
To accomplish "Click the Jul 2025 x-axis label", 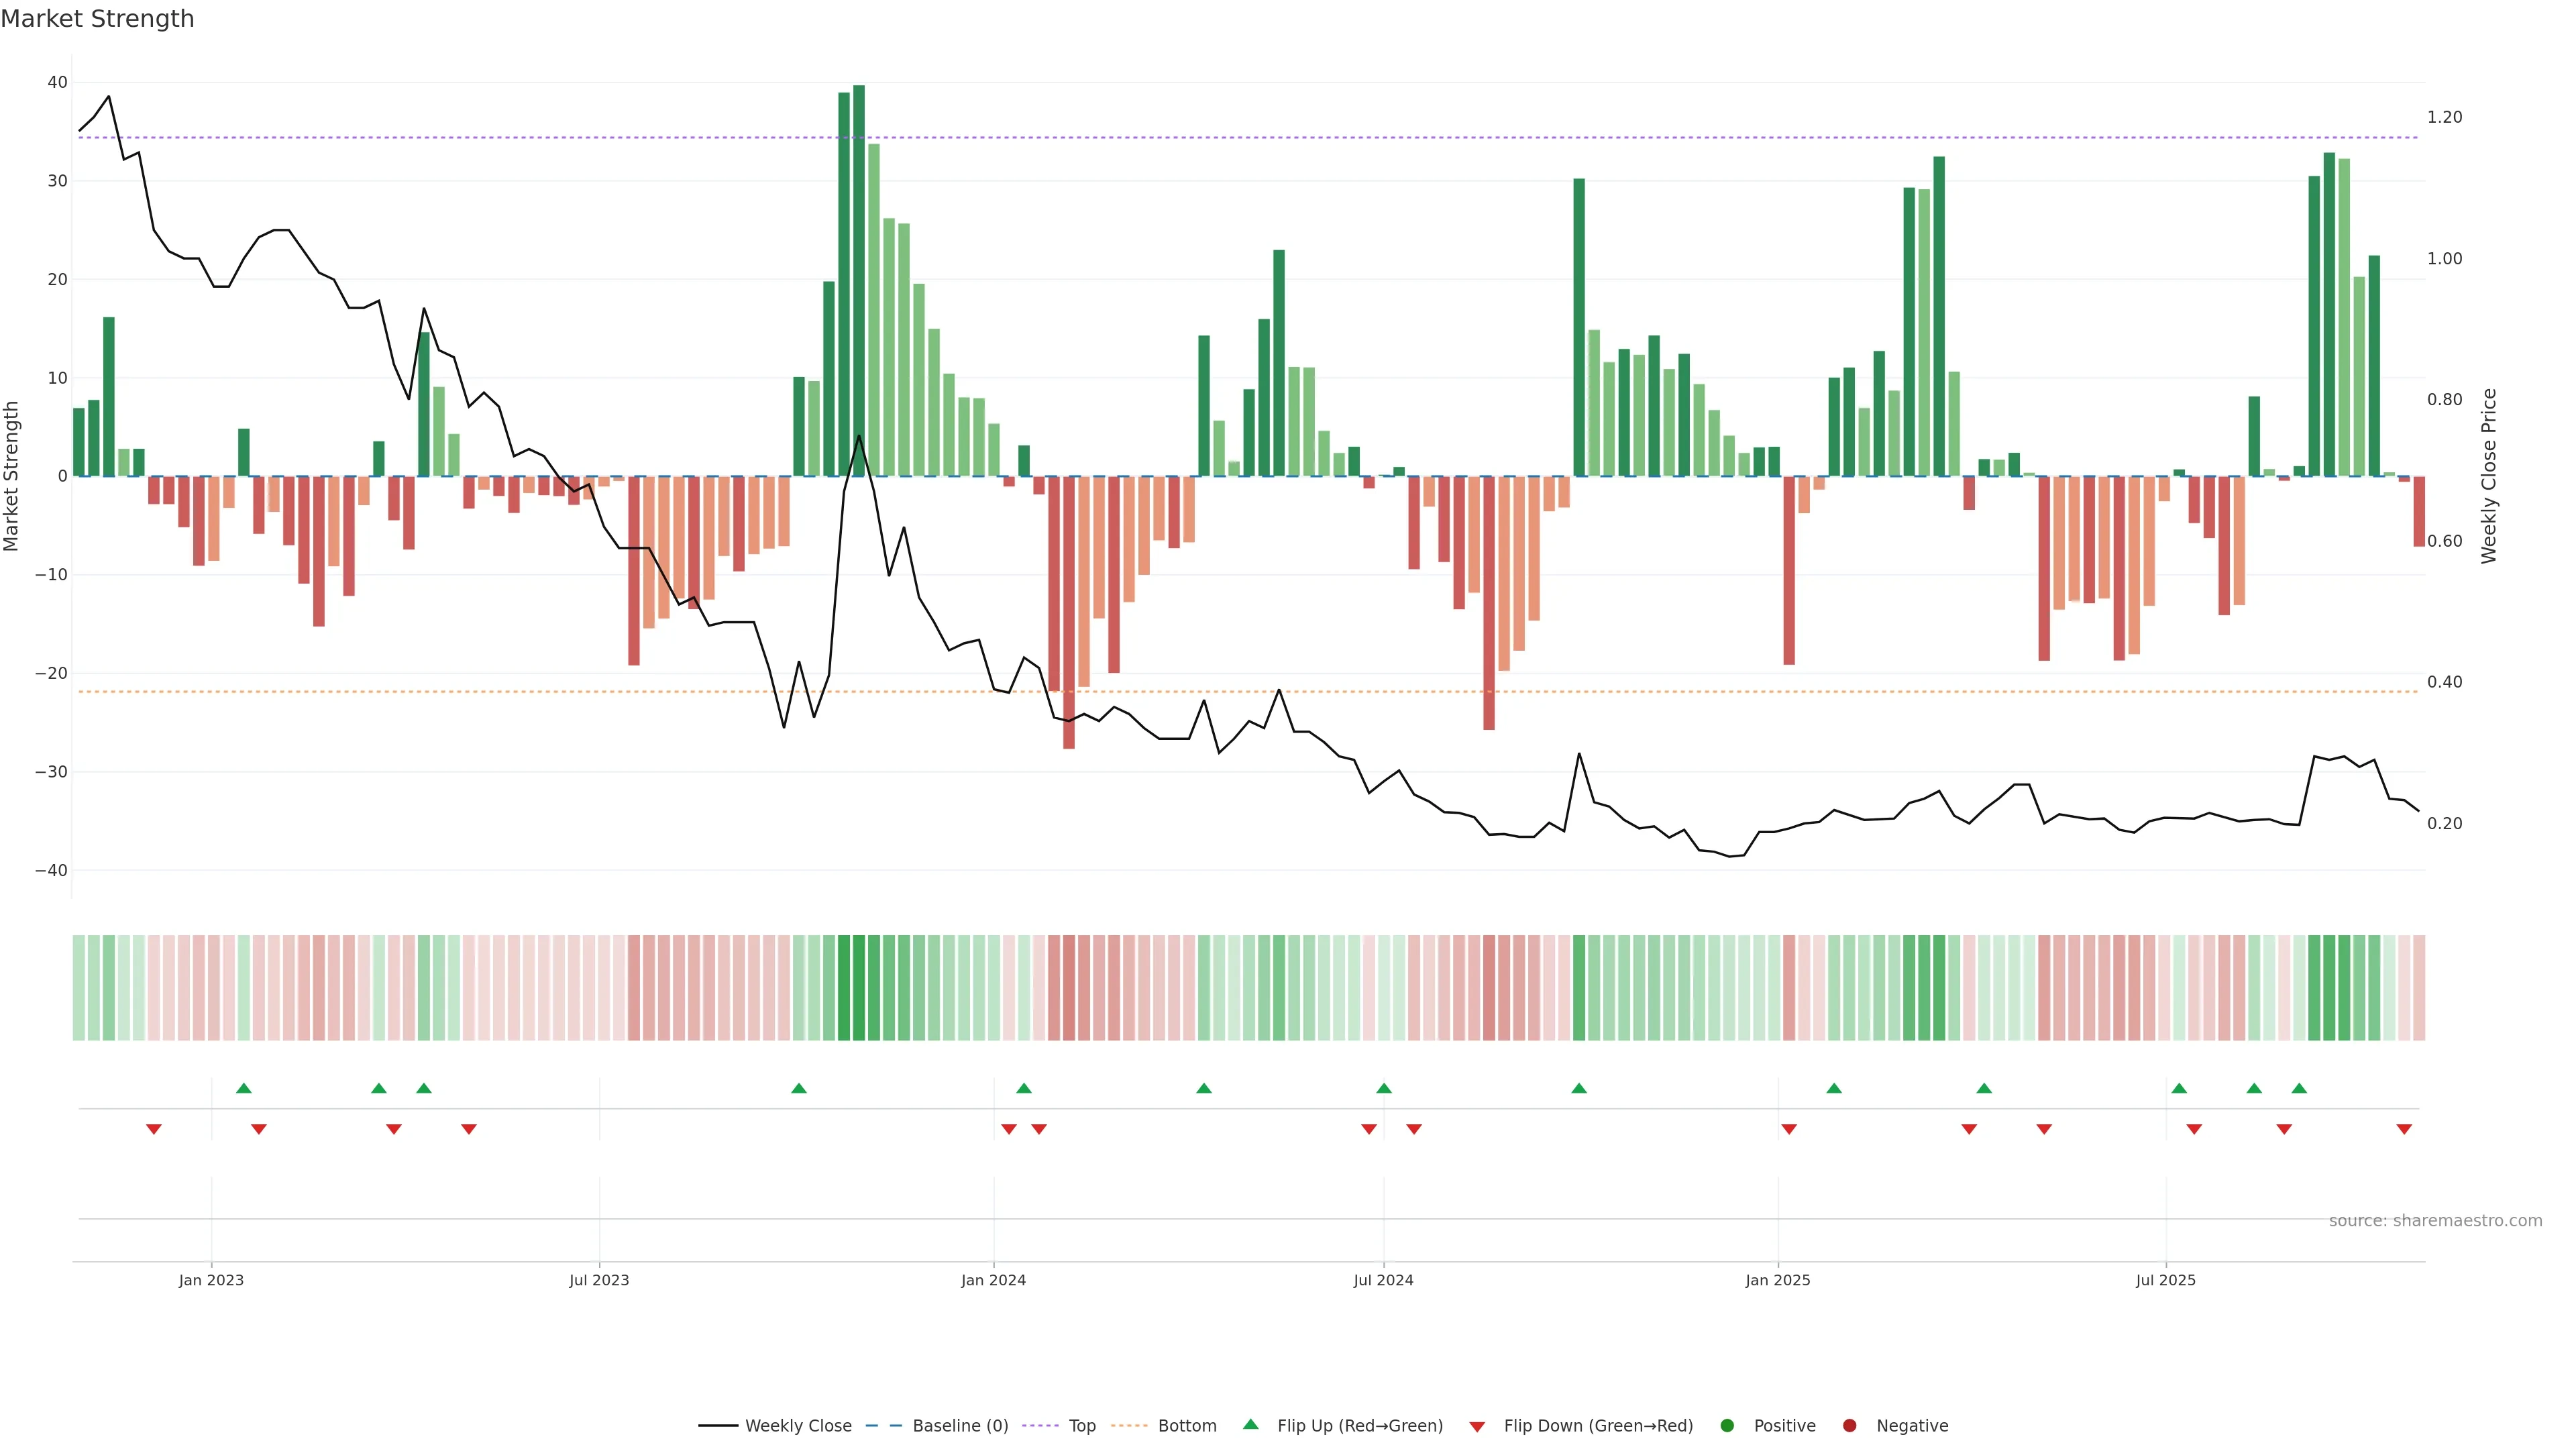I will (x=2165, y=1280).
